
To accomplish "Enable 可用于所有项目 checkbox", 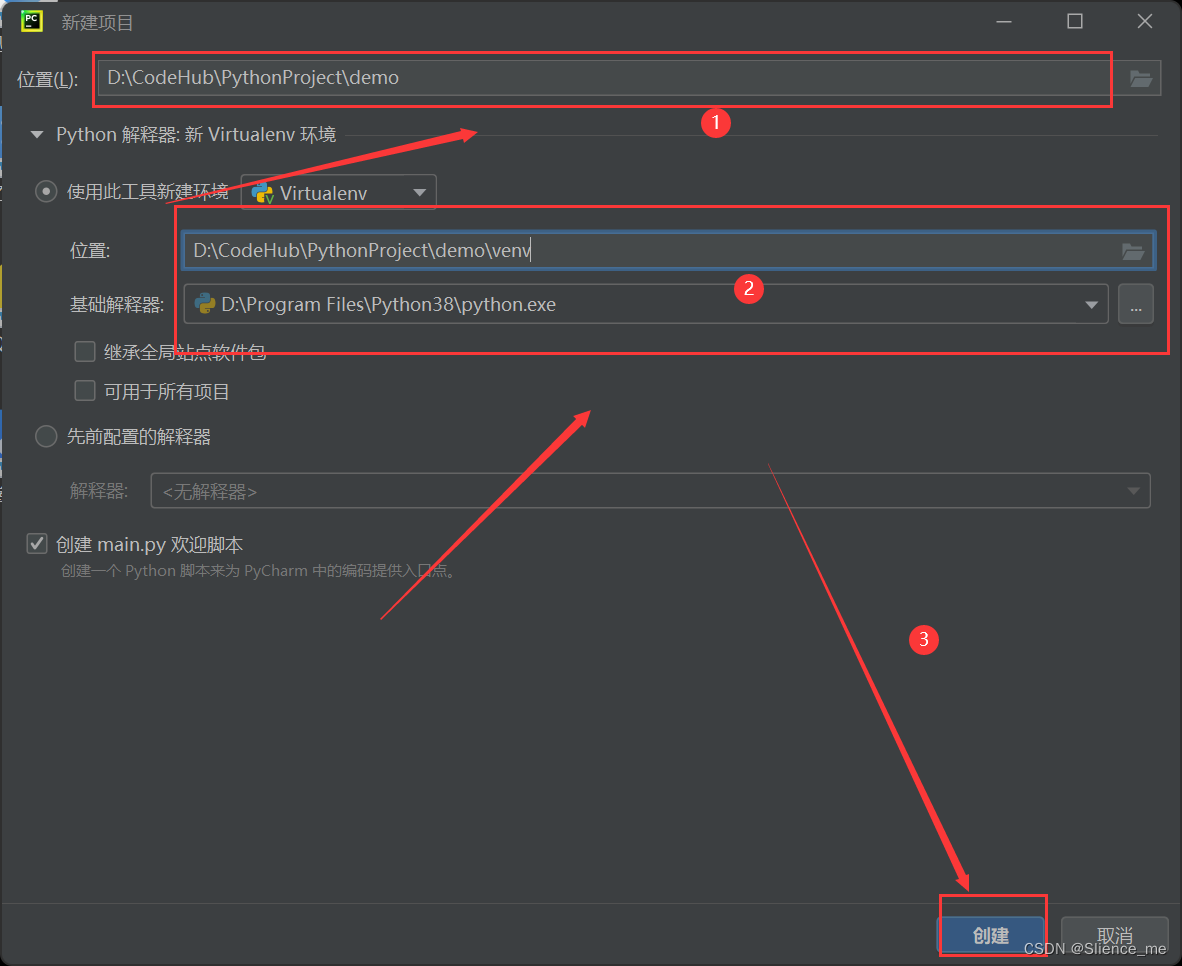I will coord(84,391).
